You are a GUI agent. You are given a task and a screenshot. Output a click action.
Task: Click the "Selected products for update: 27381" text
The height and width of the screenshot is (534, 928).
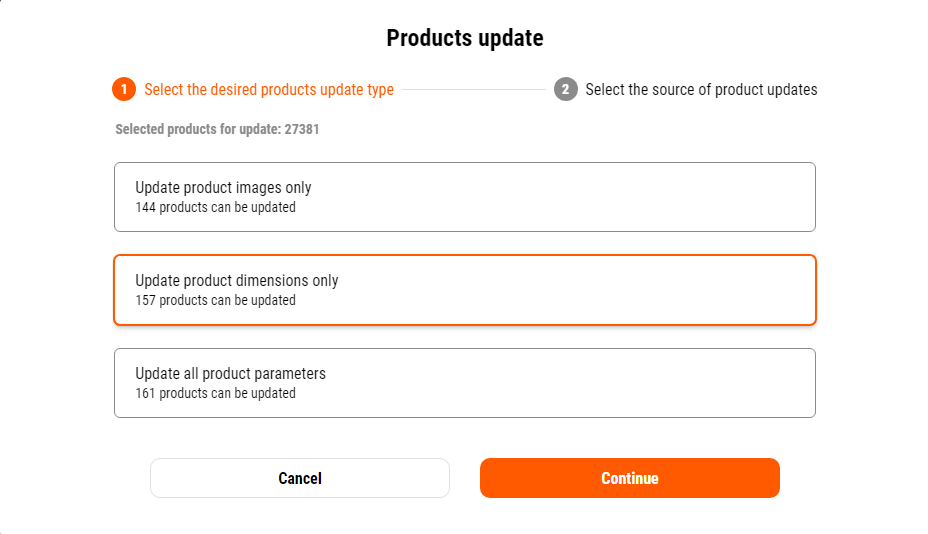tap(217, 129)
